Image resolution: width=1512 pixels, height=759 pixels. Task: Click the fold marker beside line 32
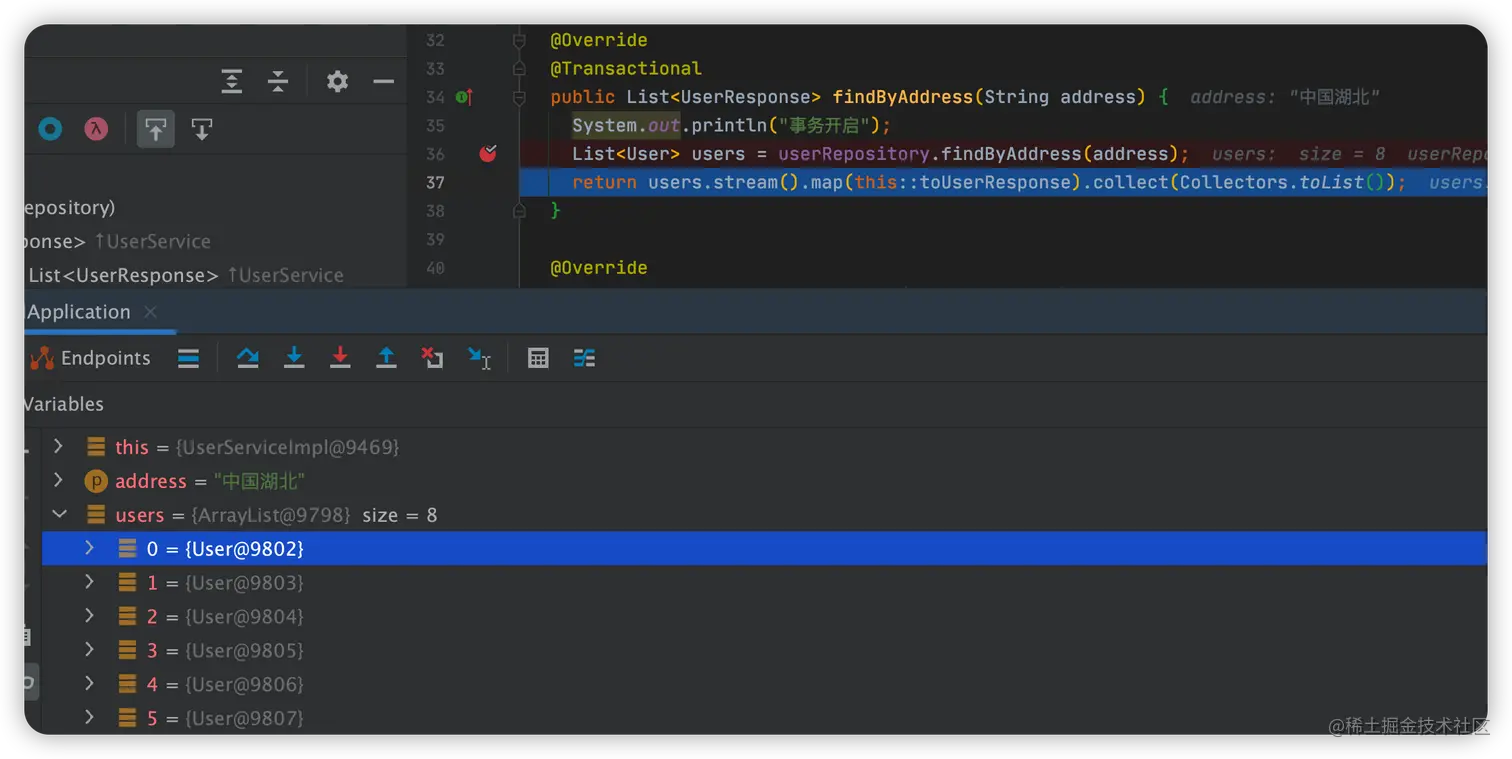[x=519, y=40]
